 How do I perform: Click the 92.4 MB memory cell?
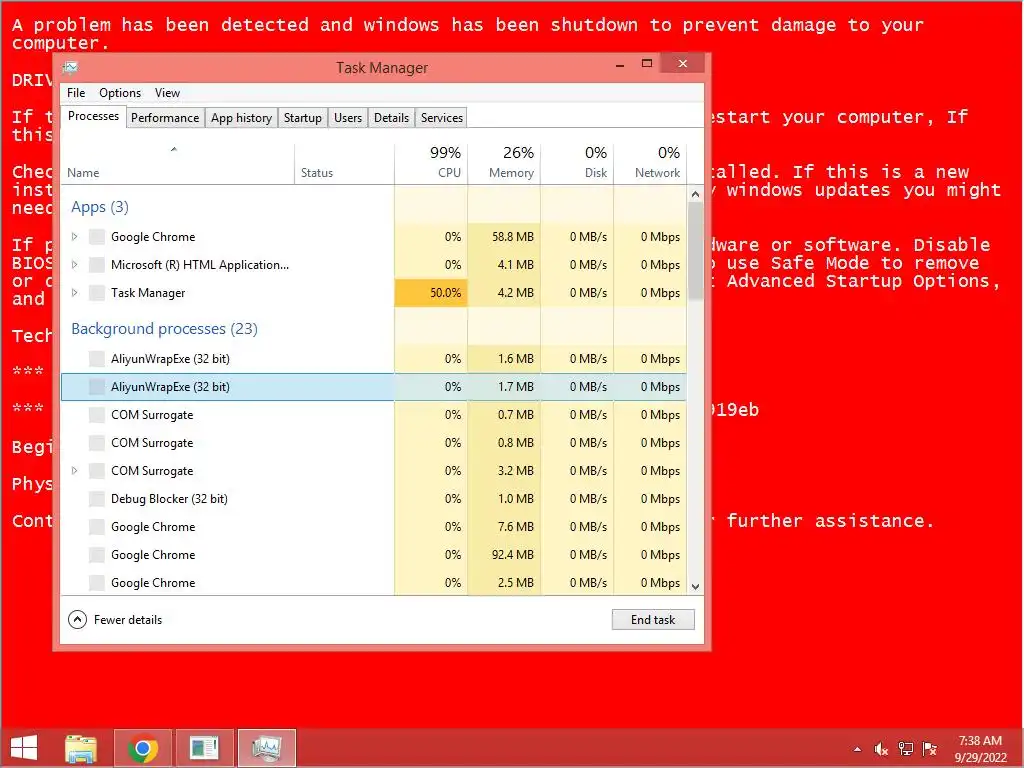click(x=504, y=555)
